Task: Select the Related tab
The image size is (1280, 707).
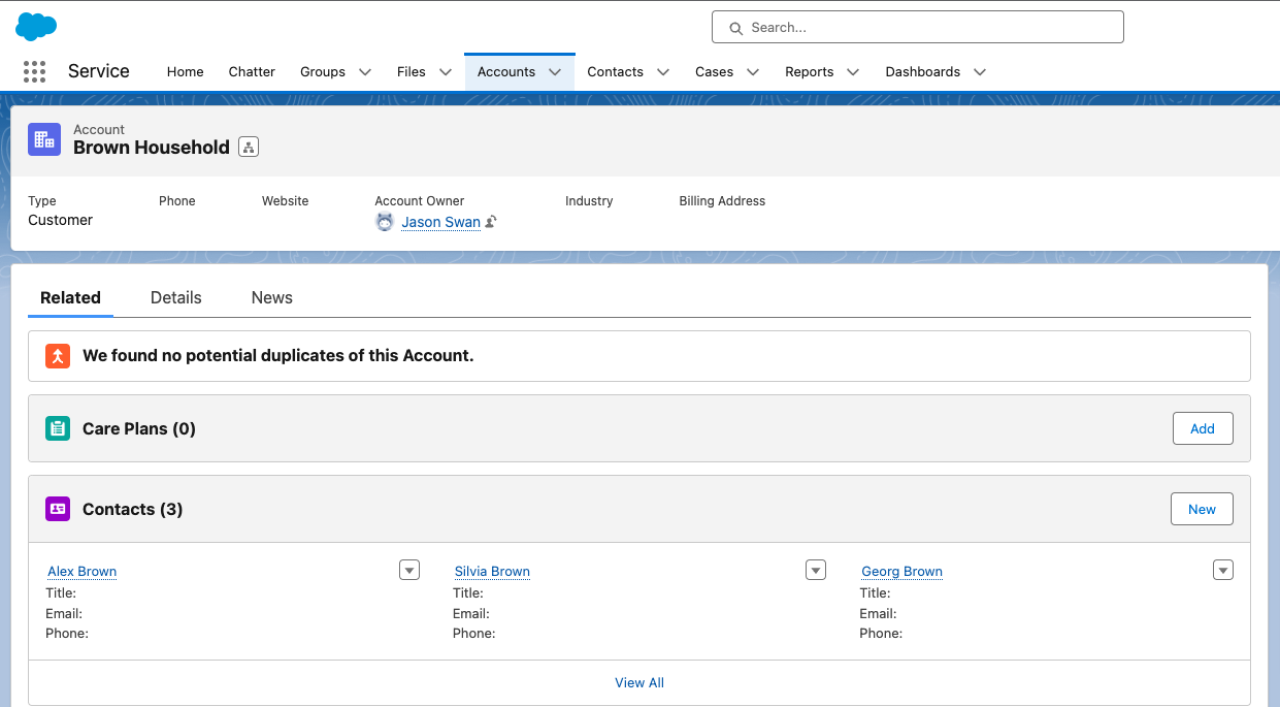Action: pos(70,298)
